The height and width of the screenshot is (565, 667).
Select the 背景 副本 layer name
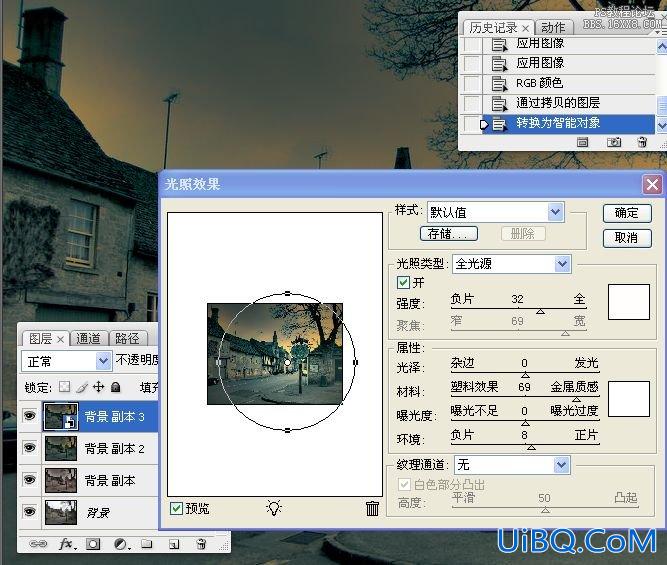(x=110, y=480)
